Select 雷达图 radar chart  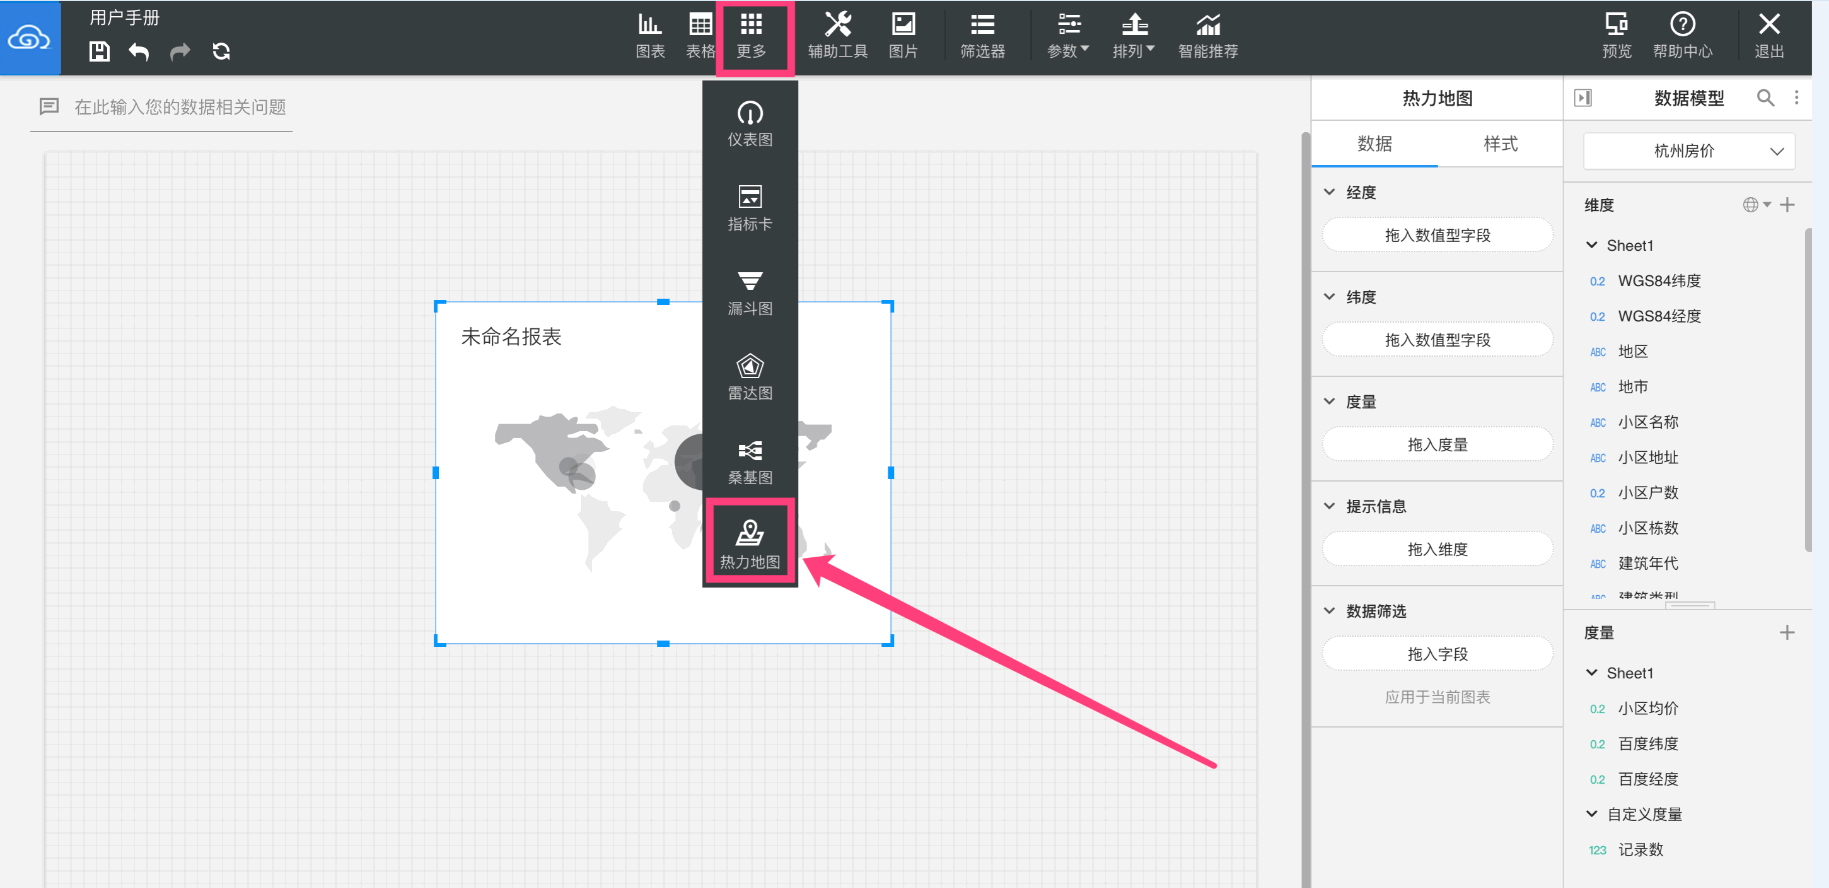coord(750,377)
